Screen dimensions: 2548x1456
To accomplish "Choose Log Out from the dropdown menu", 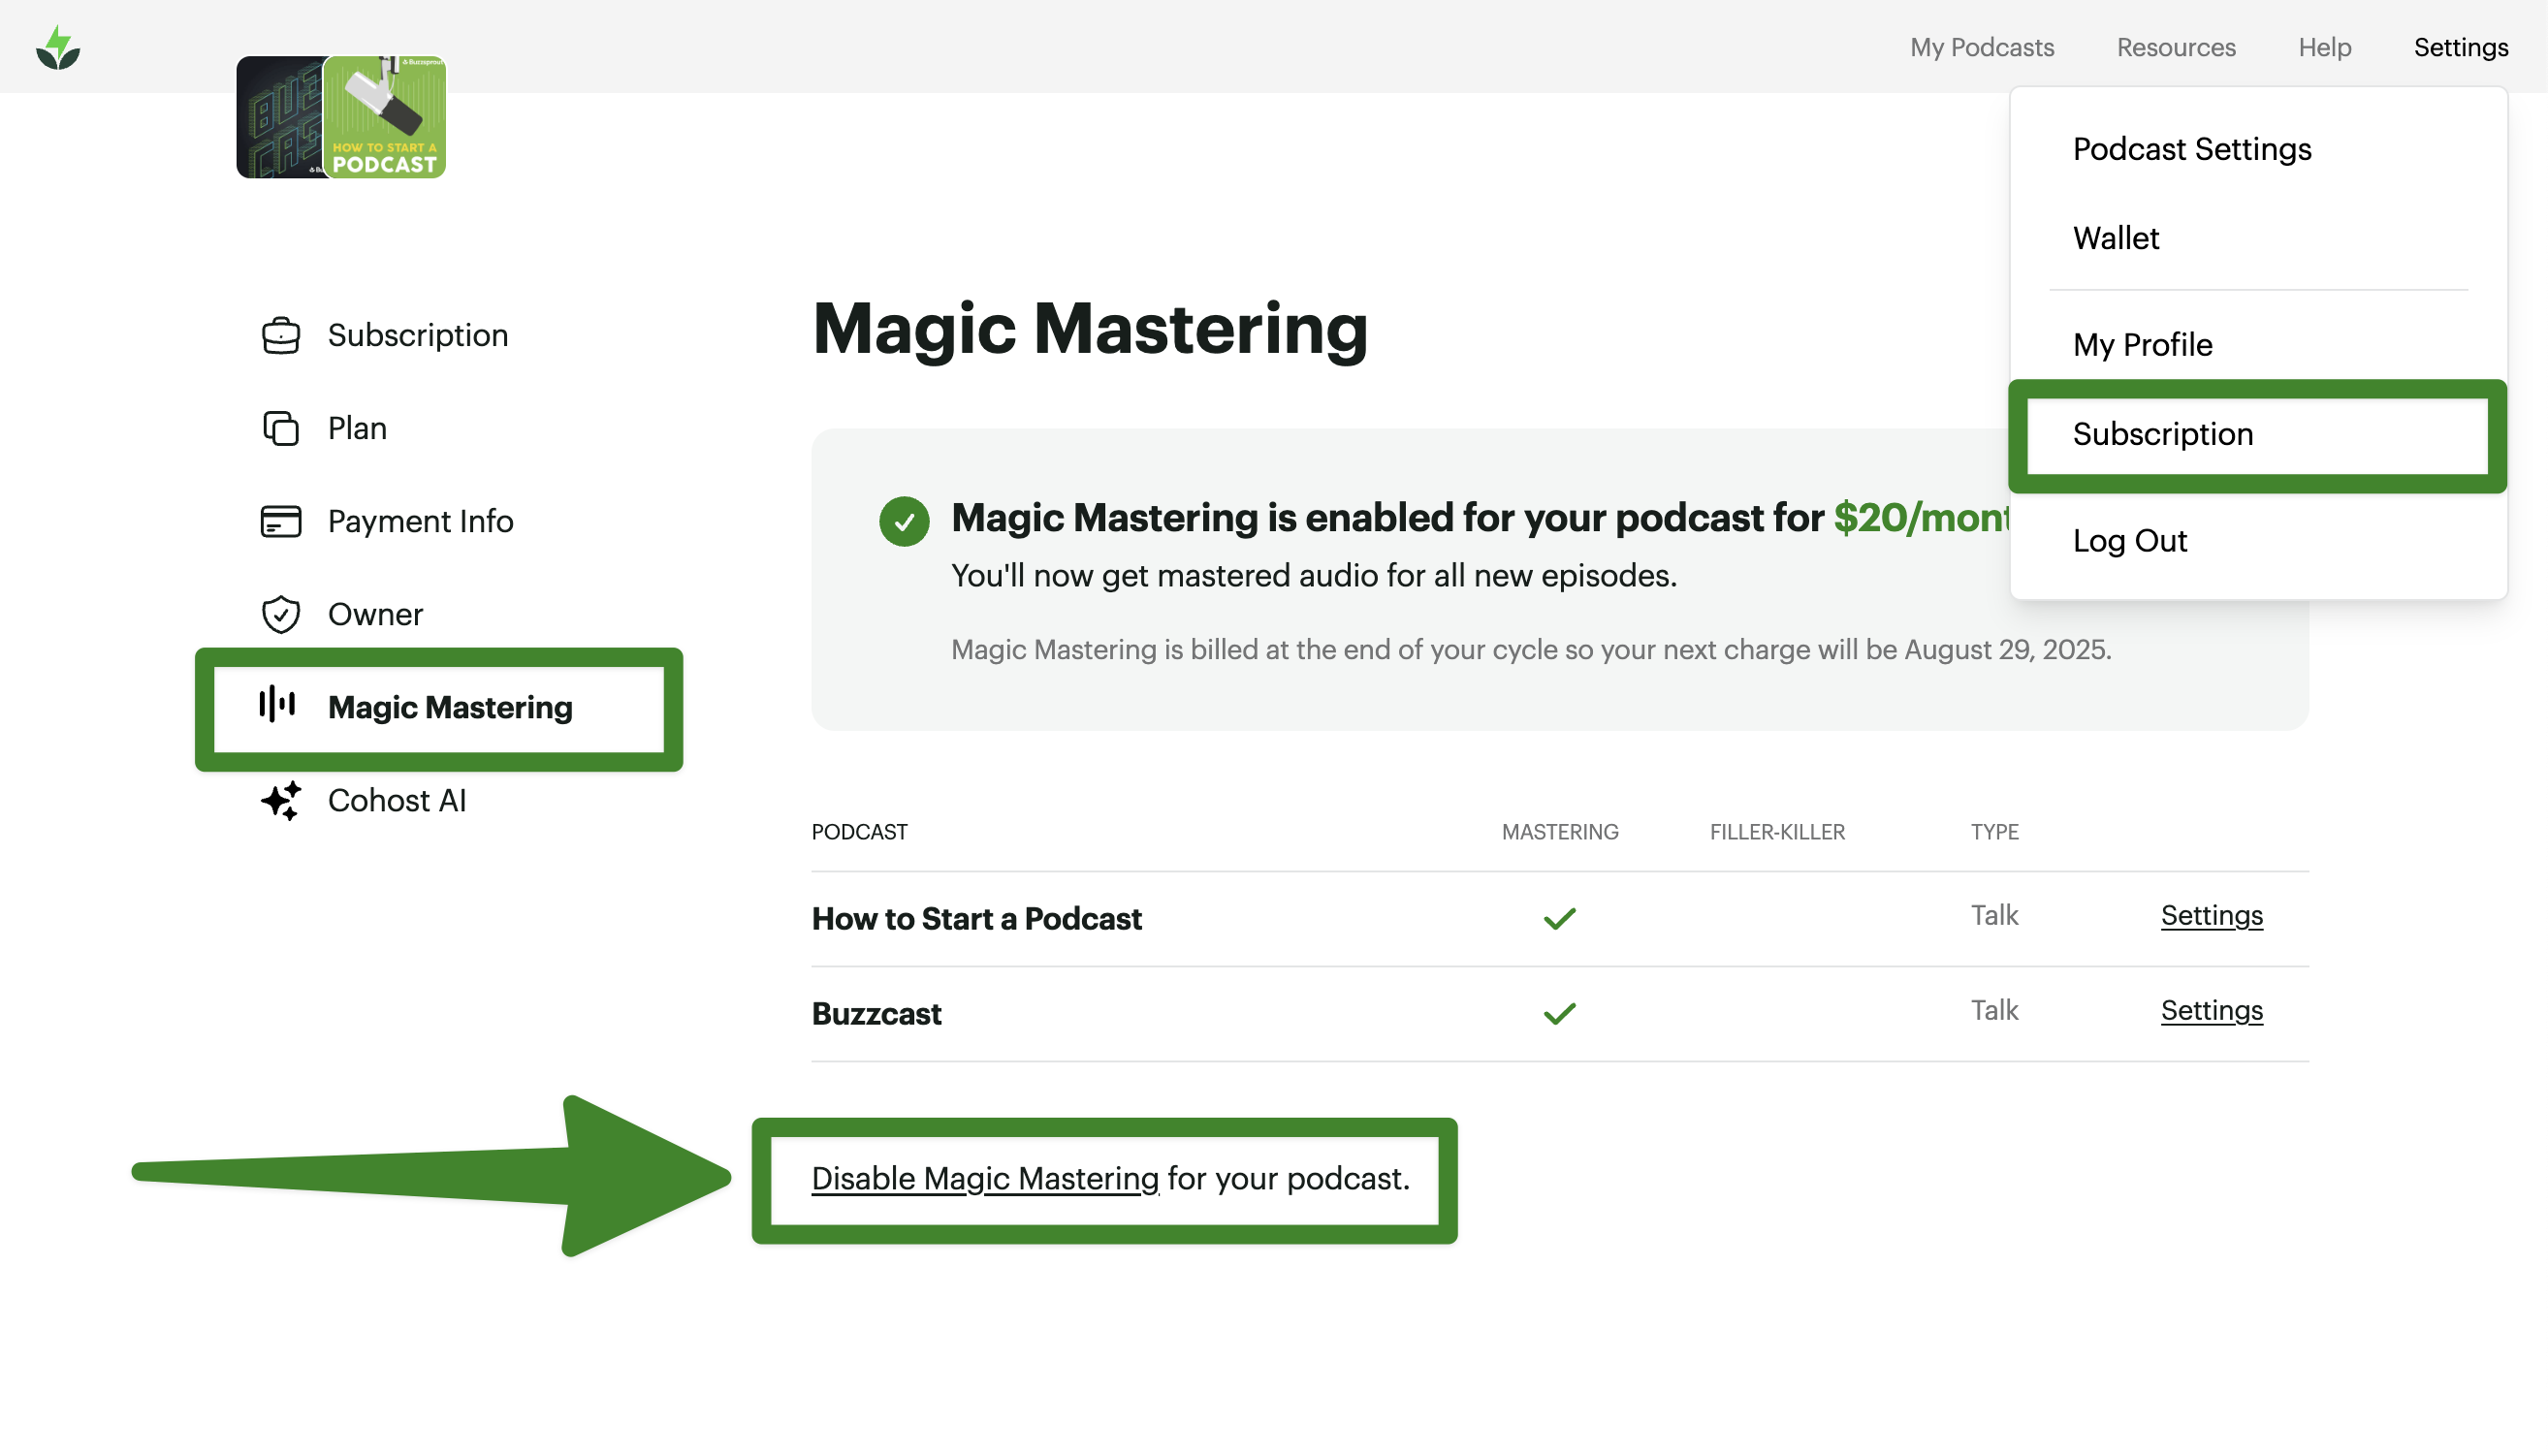I will [x=2129, y=541].
